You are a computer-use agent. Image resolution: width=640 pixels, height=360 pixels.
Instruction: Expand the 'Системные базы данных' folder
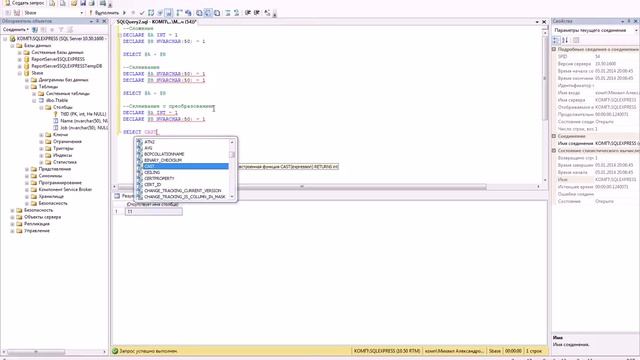(x=19, y=53)
